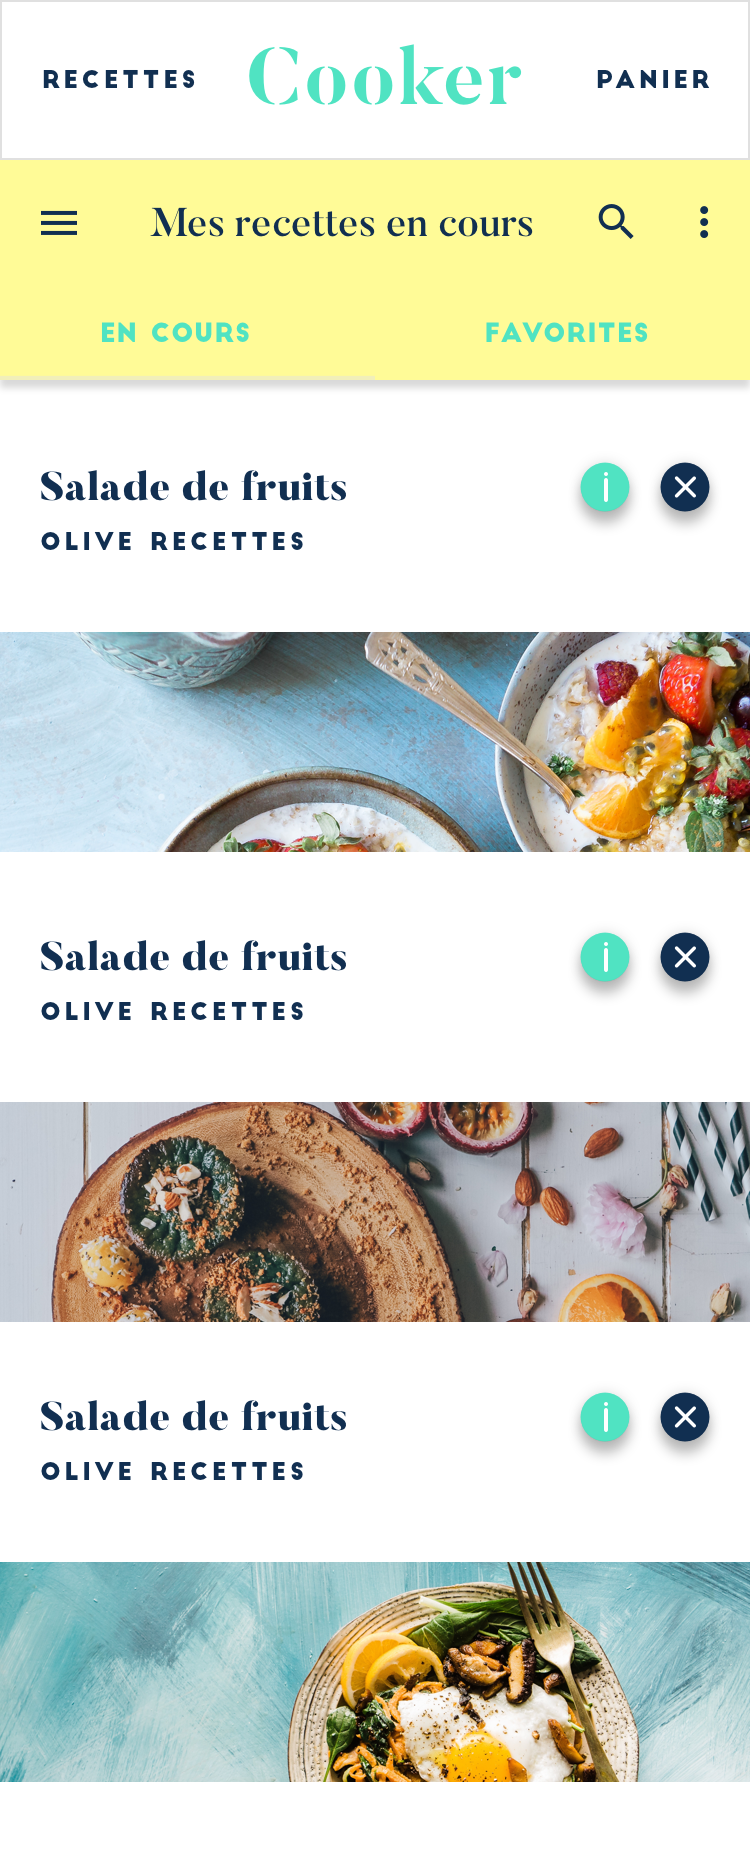Remove the second Salade de fruits recipe
Viewport: 750px width, 1856px height.
(685, 957)
